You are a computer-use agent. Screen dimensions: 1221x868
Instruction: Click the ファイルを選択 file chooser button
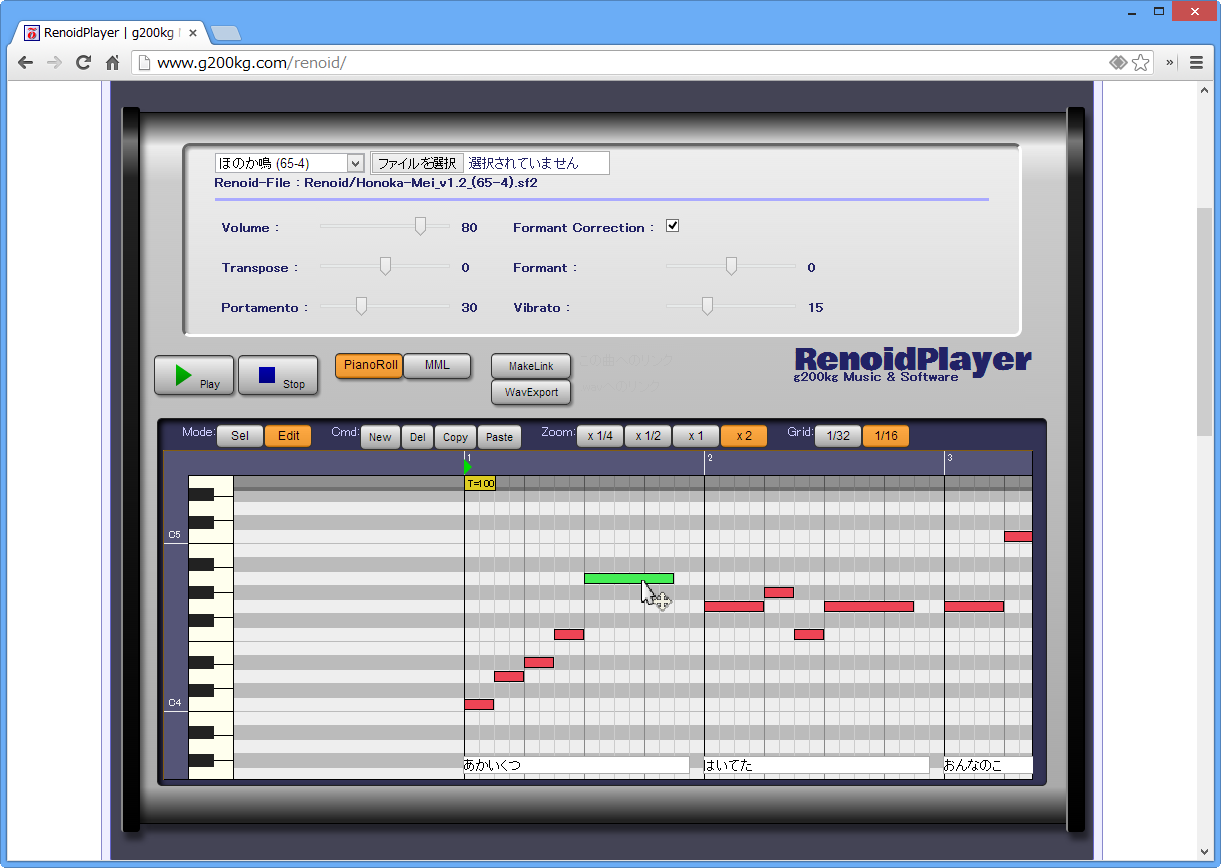point(417,163)
